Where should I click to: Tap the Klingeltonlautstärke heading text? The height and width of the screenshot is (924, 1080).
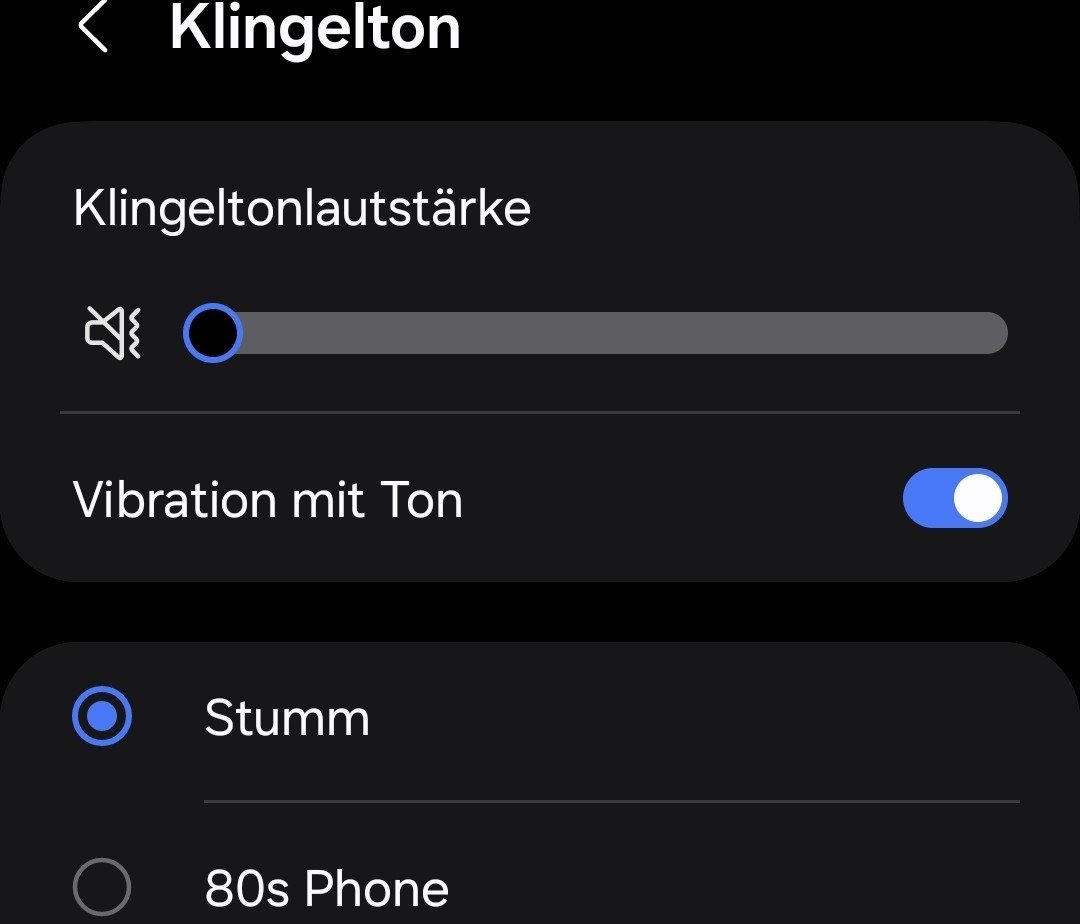302,209
